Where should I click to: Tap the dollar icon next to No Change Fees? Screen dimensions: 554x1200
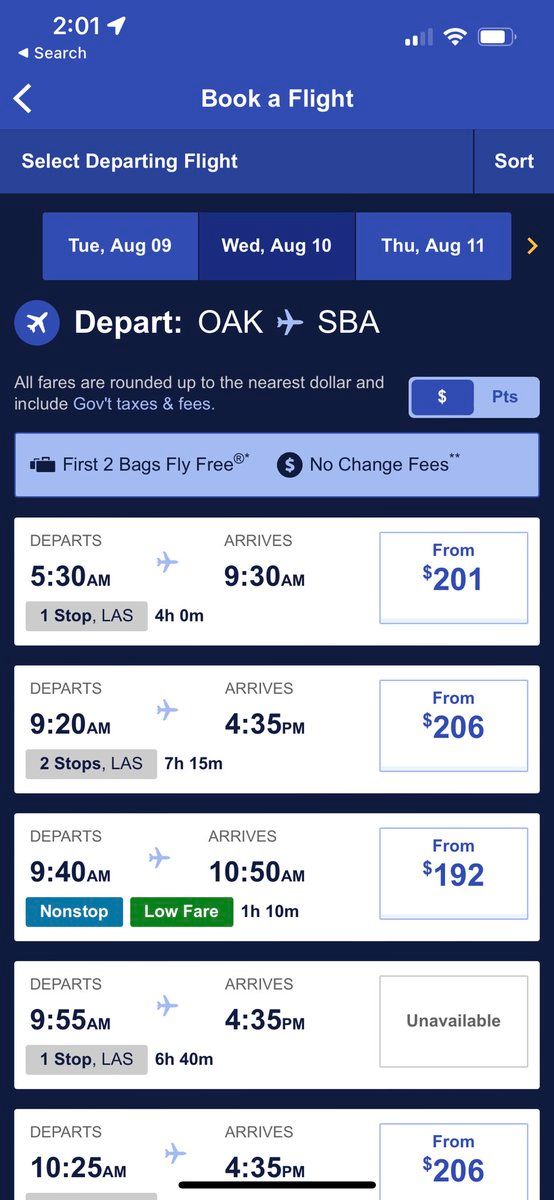coord(289,465)
